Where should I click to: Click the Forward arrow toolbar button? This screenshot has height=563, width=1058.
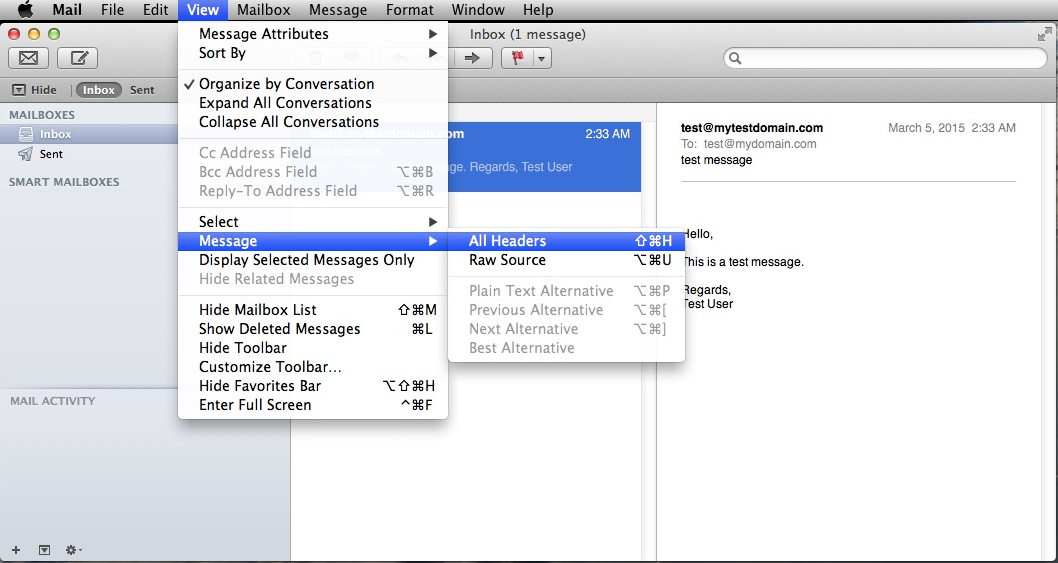(472, 58)
